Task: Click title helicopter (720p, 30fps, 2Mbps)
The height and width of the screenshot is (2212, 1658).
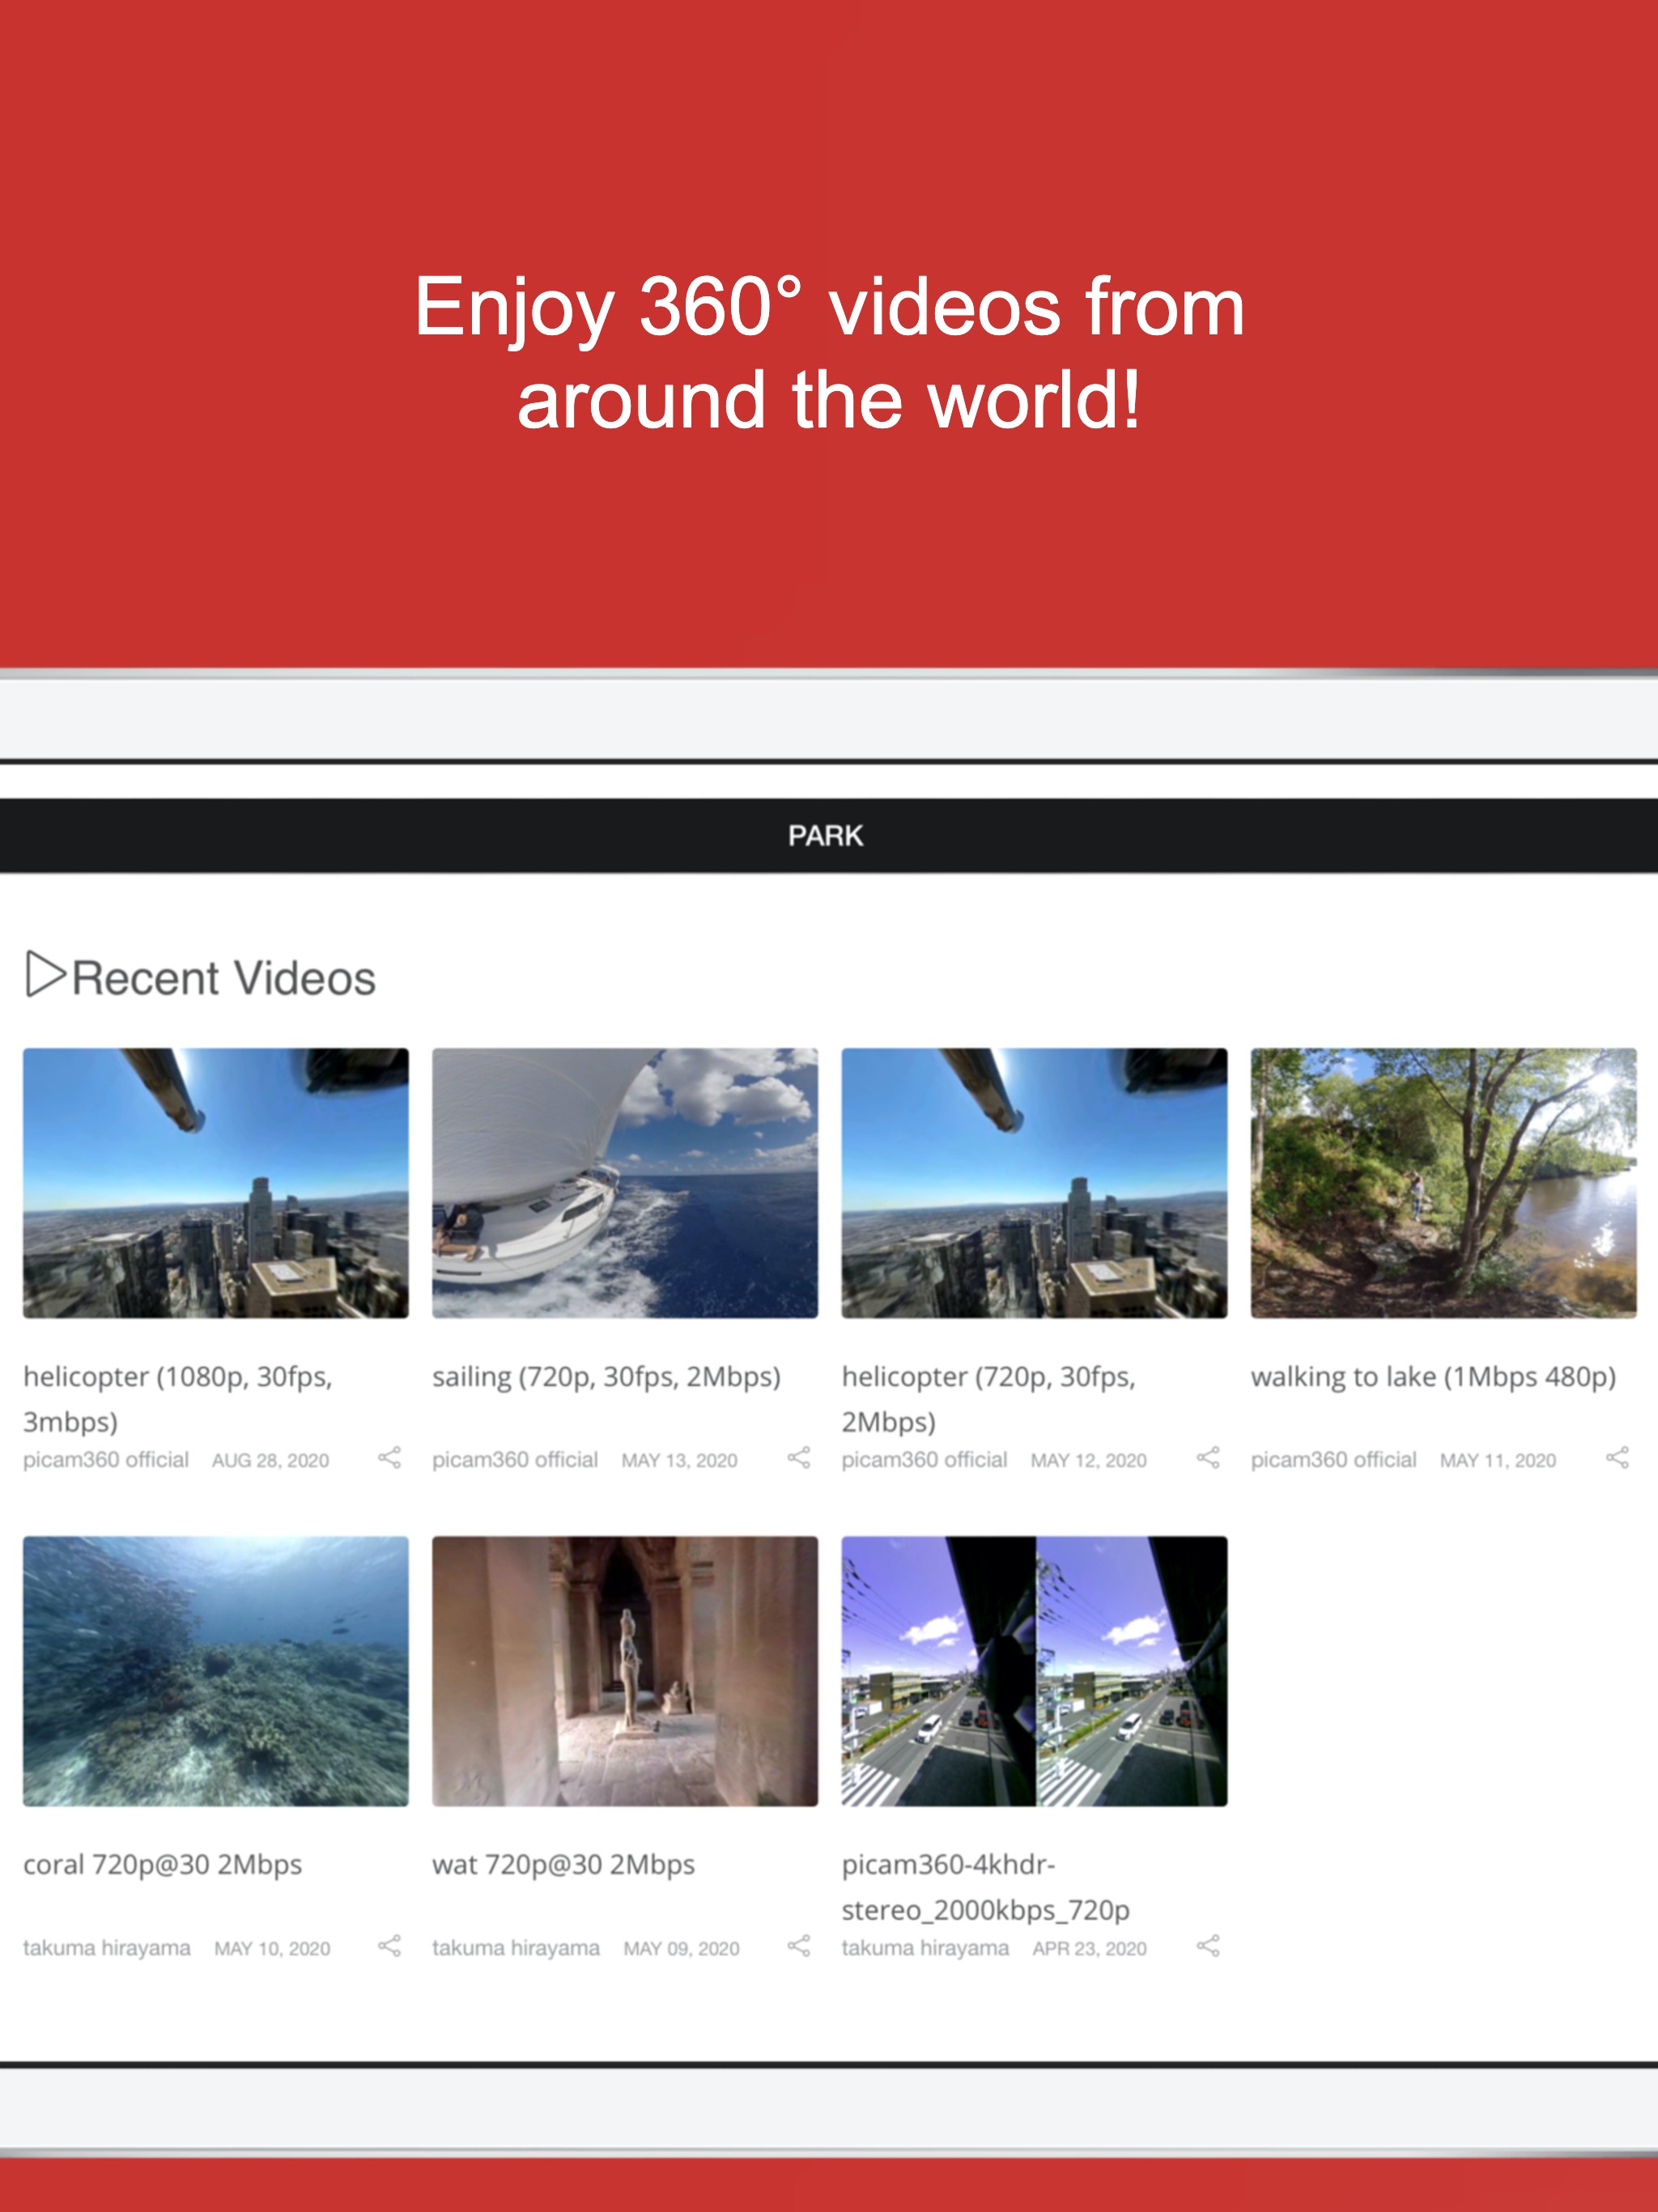Action: click(989, 1399)
